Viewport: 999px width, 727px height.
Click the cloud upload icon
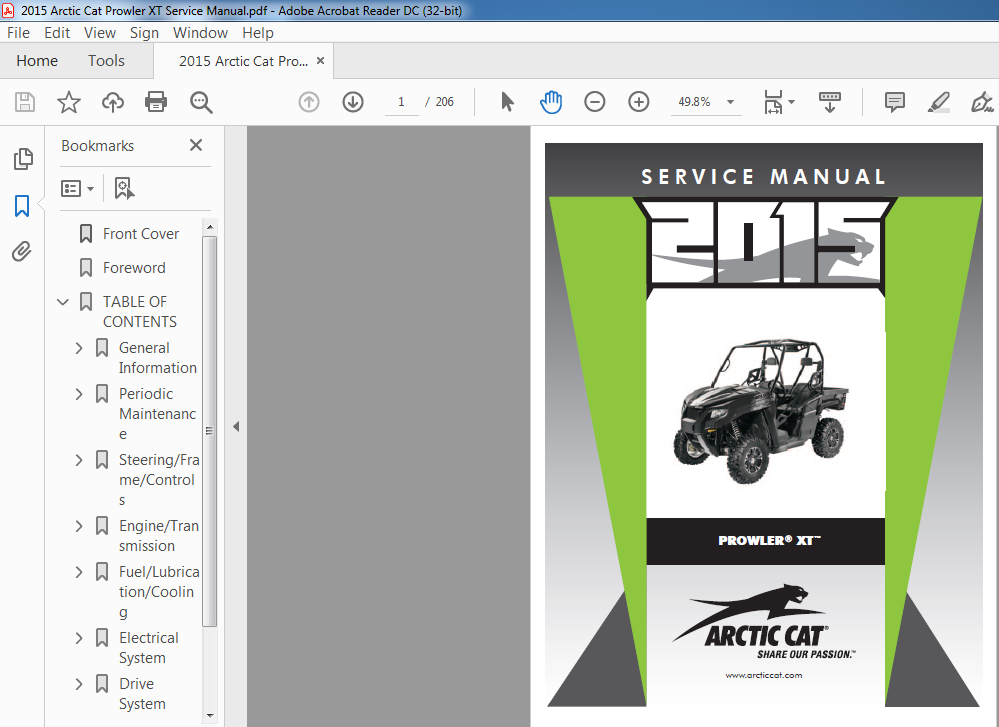tap(113, 102)
